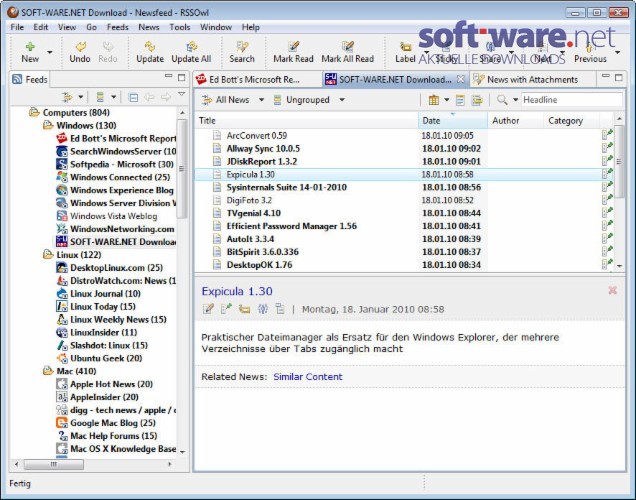The width and height of the screenshot is (636, 500).
Task: Click Update All in the toolbar
Action: point(191,52)
